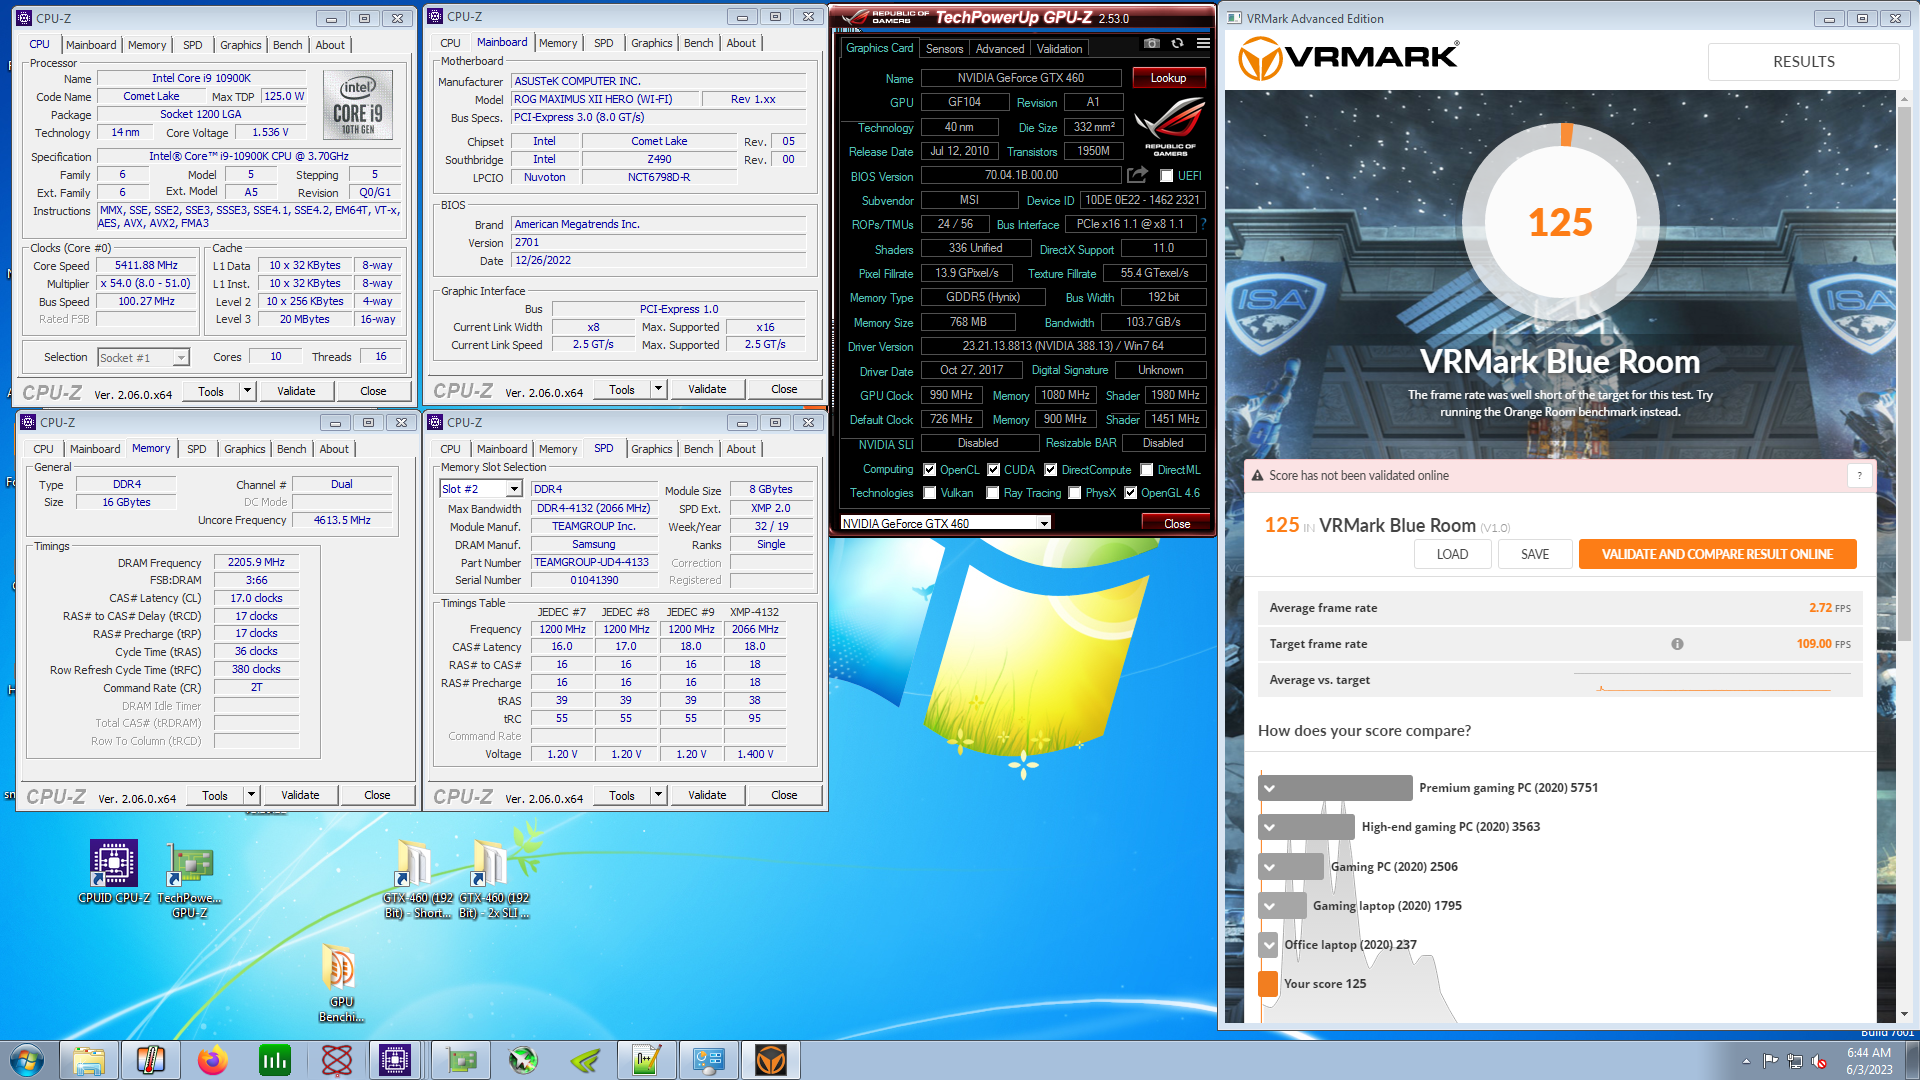Open the NVIDIA icon in the taskbar
This screenshot has width=1920, height=1080.
pos(585,1060)
